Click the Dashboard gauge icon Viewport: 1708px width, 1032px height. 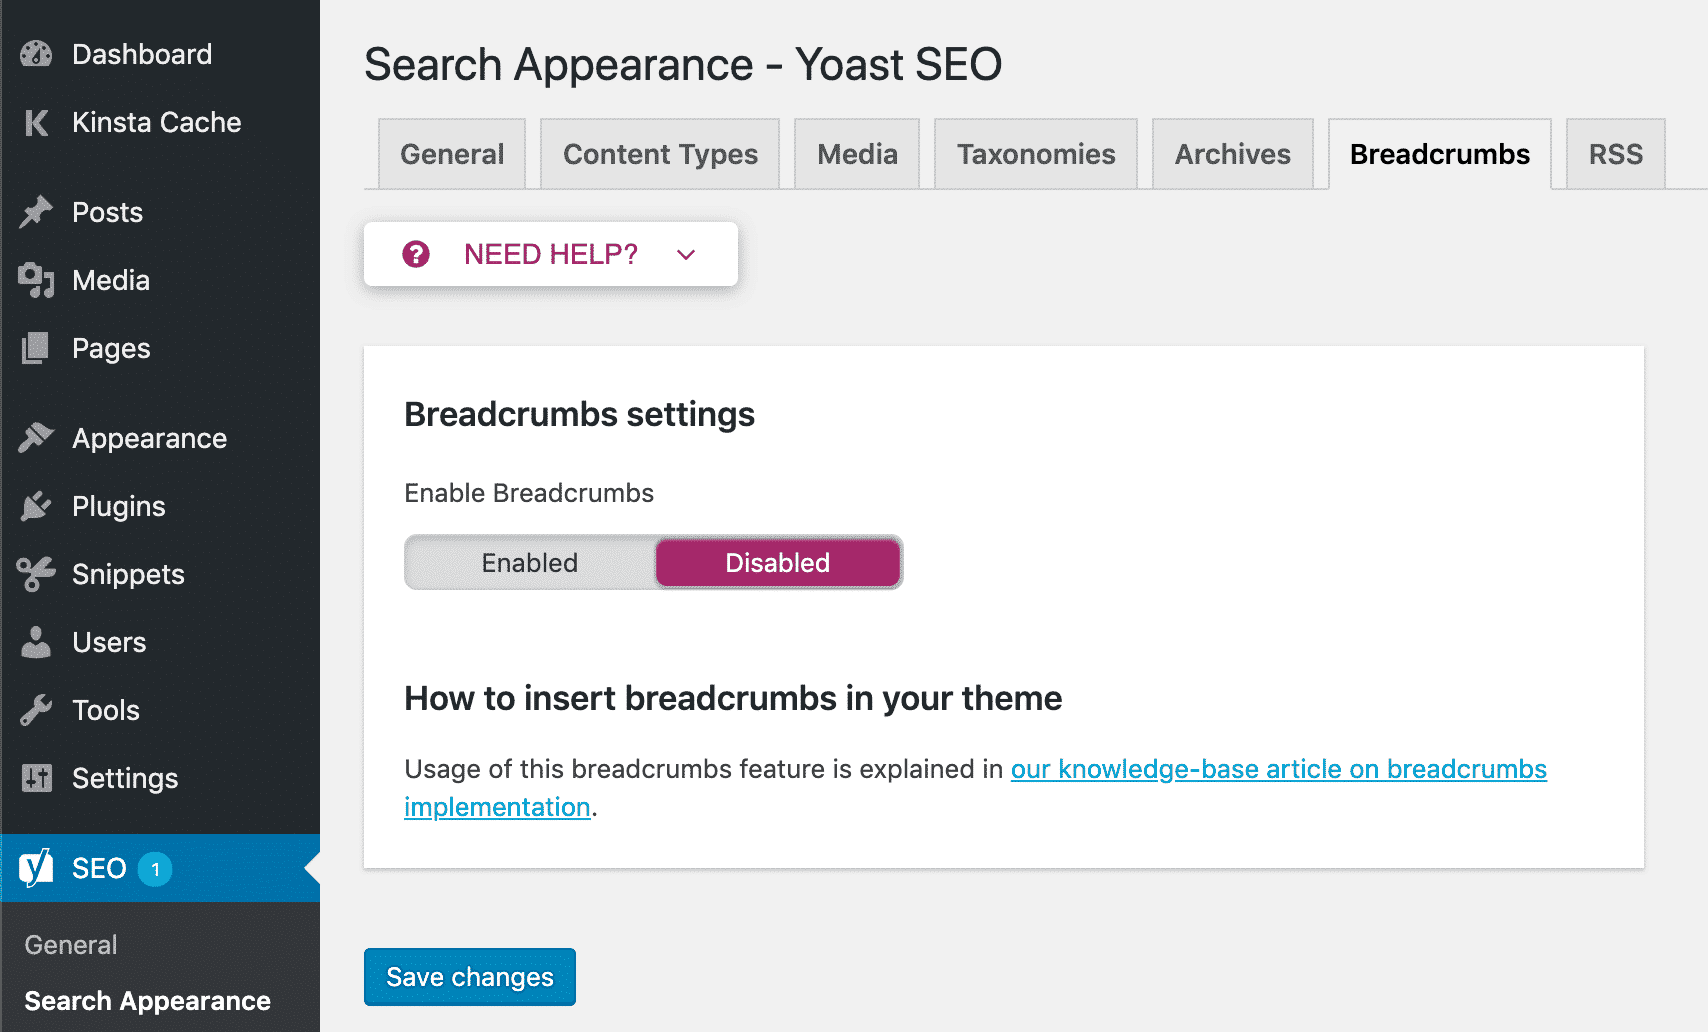tap(36, 54)
